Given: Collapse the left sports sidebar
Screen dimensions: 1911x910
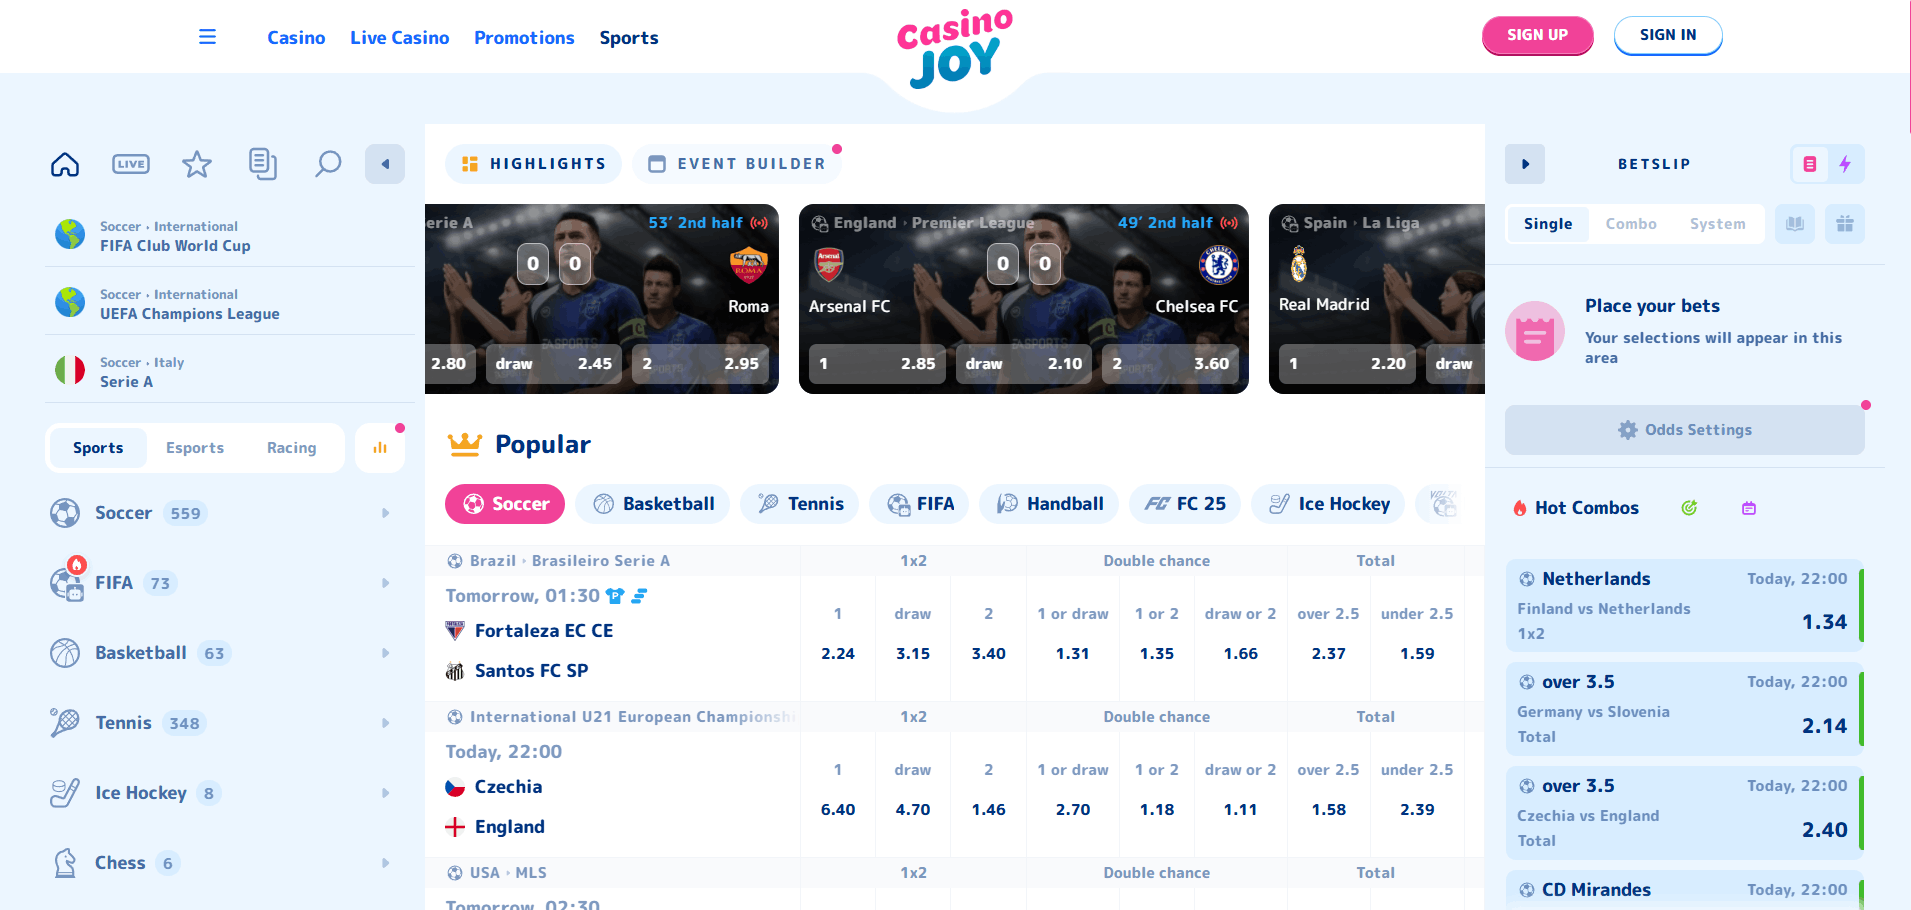Looking at the screenshot, I should [x=385, y=164].
